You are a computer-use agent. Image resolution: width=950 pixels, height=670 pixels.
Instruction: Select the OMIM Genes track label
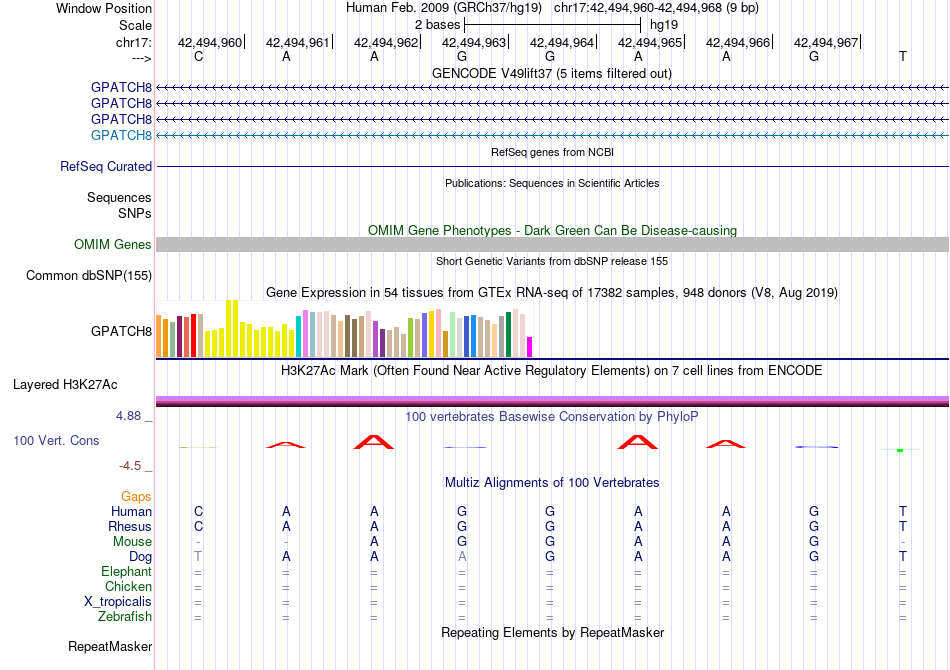(x=113, y=244)
